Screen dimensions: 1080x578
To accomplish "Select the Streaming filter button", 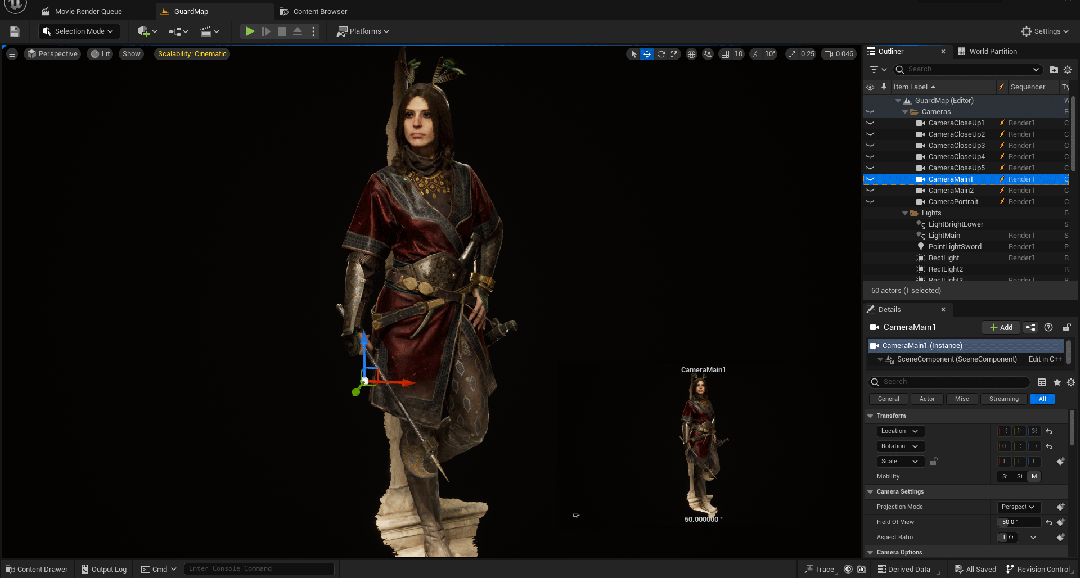I will pos(1004,399).
